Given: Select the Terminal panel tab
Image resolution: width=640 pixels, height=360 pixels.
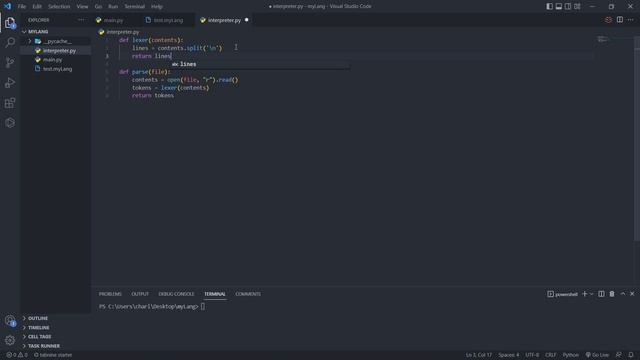Looking at the screenshot, I should coord(215,294).
